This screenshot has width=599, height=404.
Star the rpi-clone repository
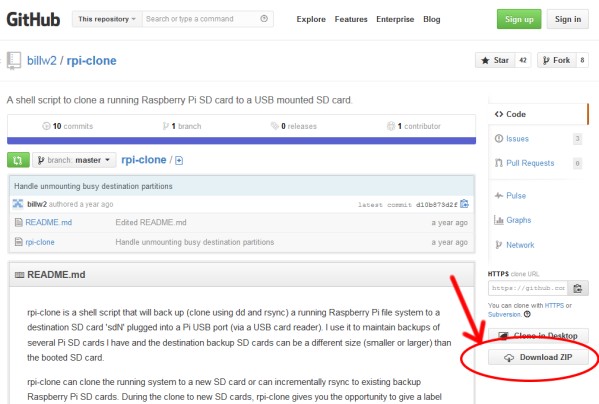pos(495,60)
